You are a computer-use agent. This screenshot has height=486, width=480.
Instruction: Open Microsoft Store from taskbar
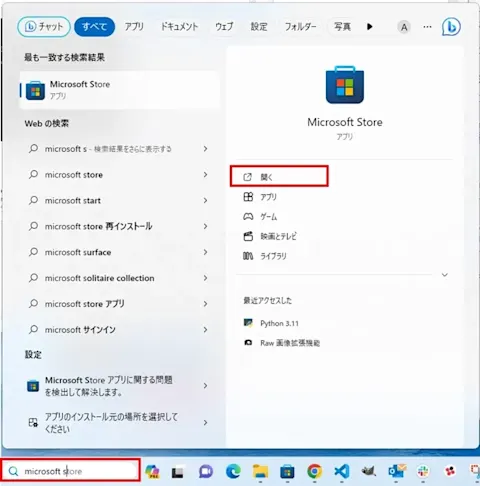(287, 471)
